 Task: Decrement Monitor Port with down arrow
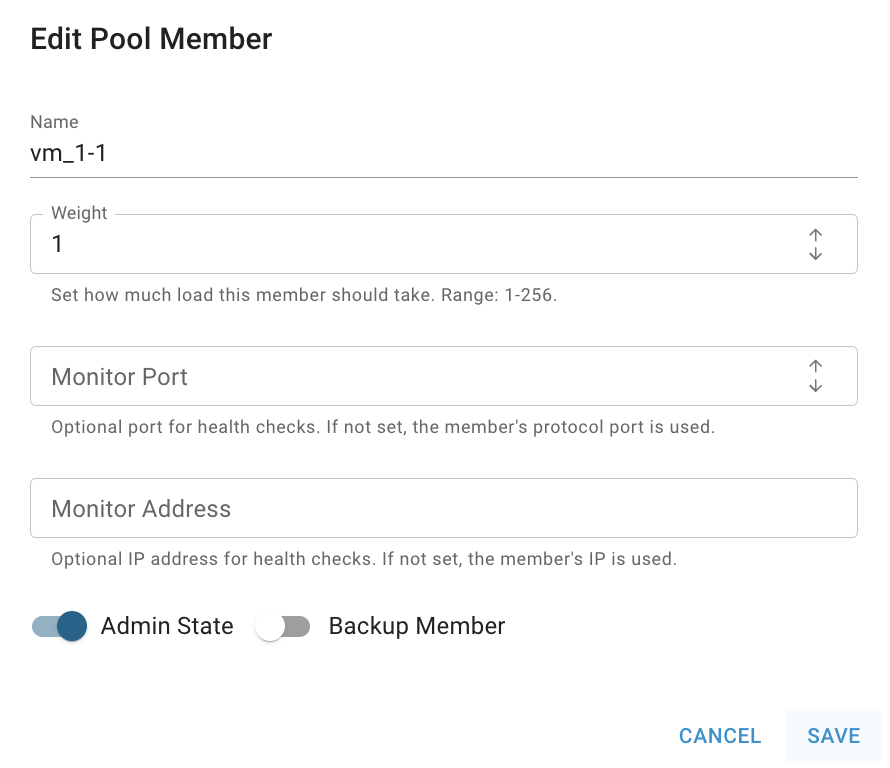point(816,386)
